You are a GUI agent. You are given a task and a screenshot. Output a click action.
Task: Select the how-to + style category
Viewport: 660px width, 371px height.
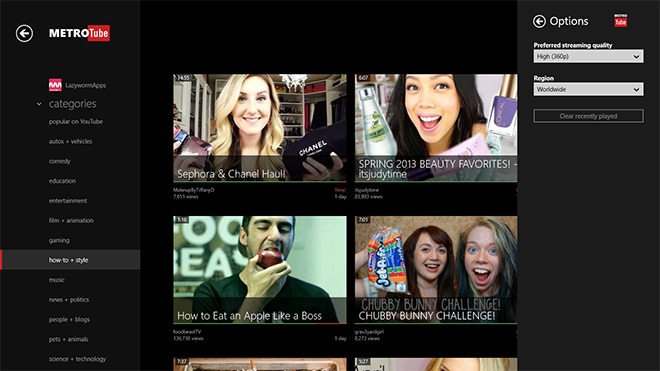[70, 260]
